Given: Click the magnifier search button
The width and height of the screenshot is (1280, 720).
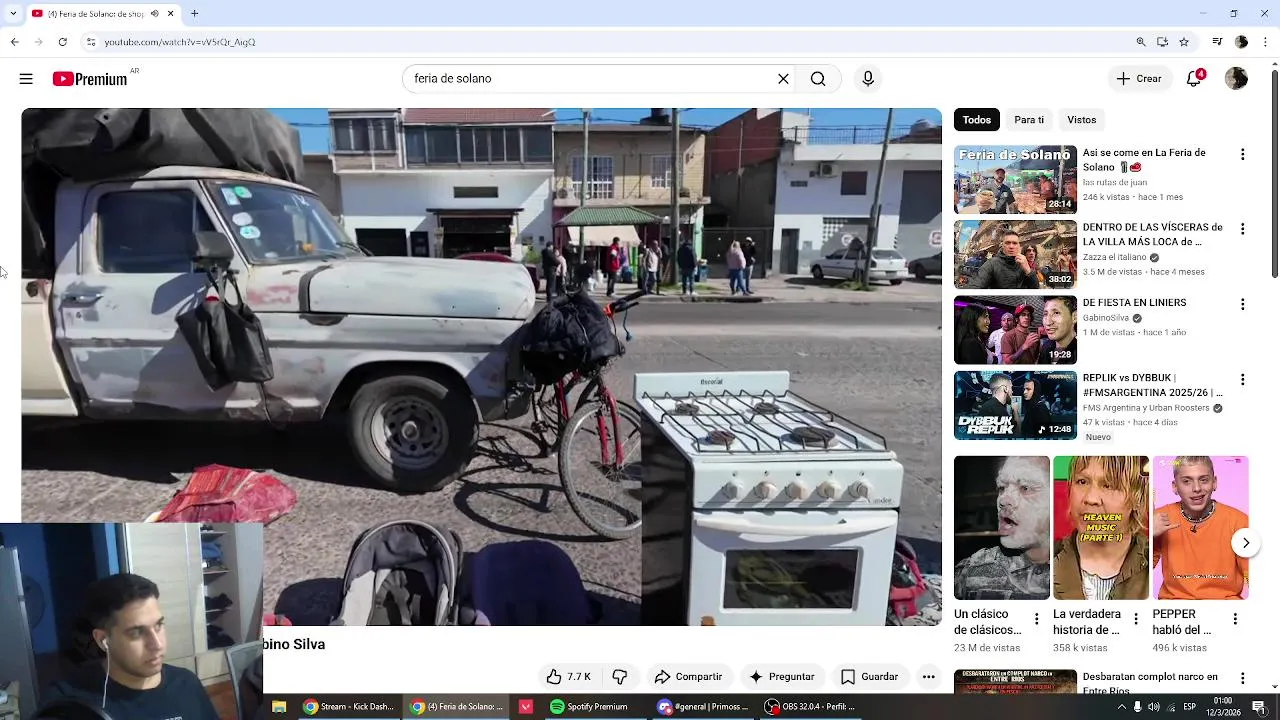Looking at the screenshot, I should point(818,79).
